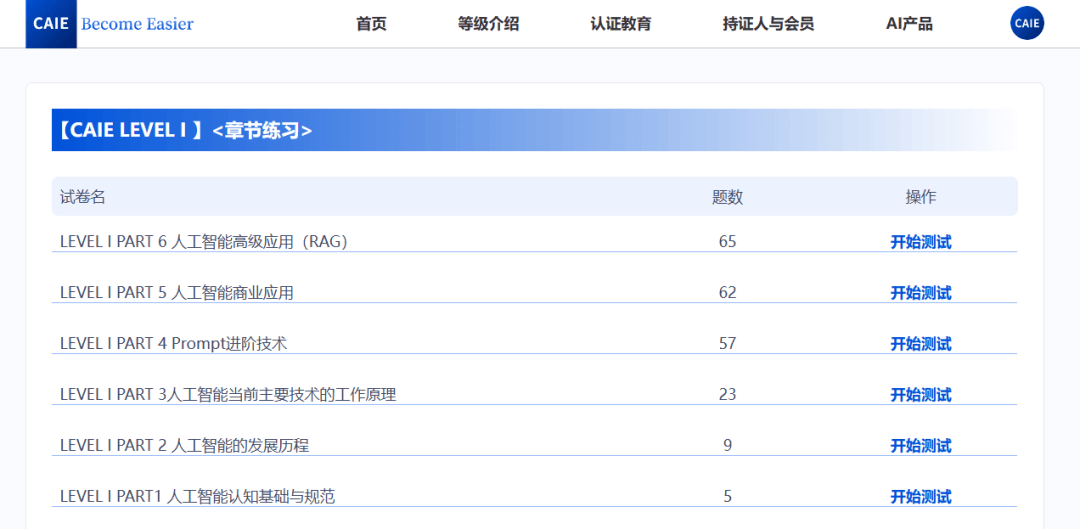Screen dimensions: 1080x529
Task: Launch the PART1 人工智能认知基础与规范 test
Action: [920, 496]
